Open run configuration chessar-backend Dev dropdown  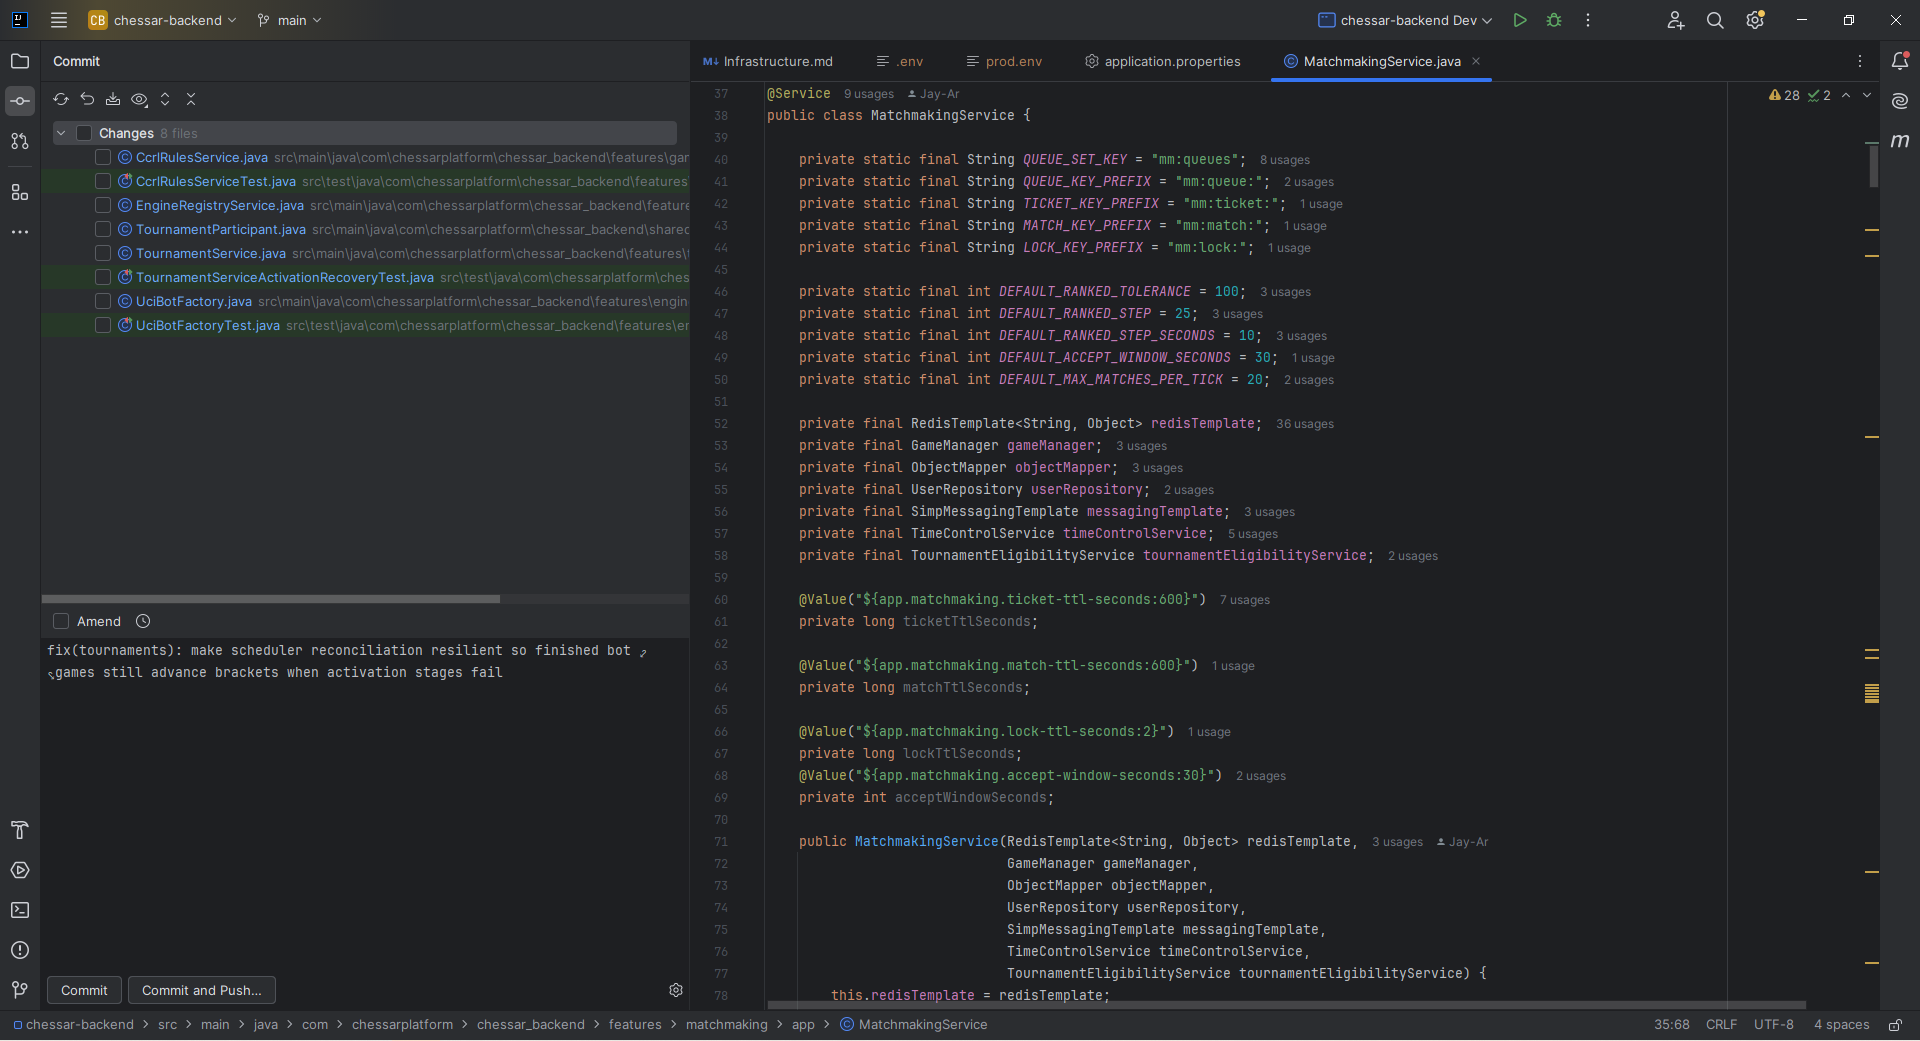1405,20
